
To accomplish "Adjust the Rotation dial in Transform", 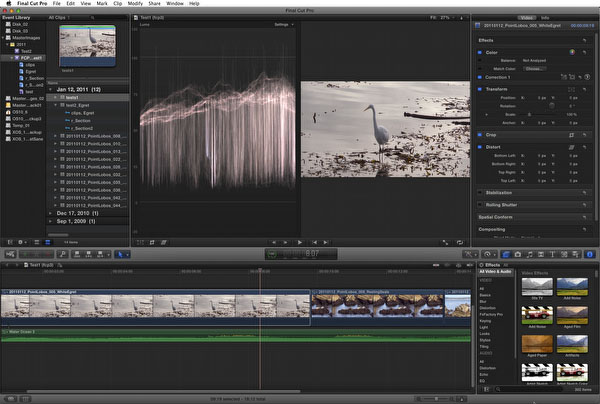I will coord(552,106).
